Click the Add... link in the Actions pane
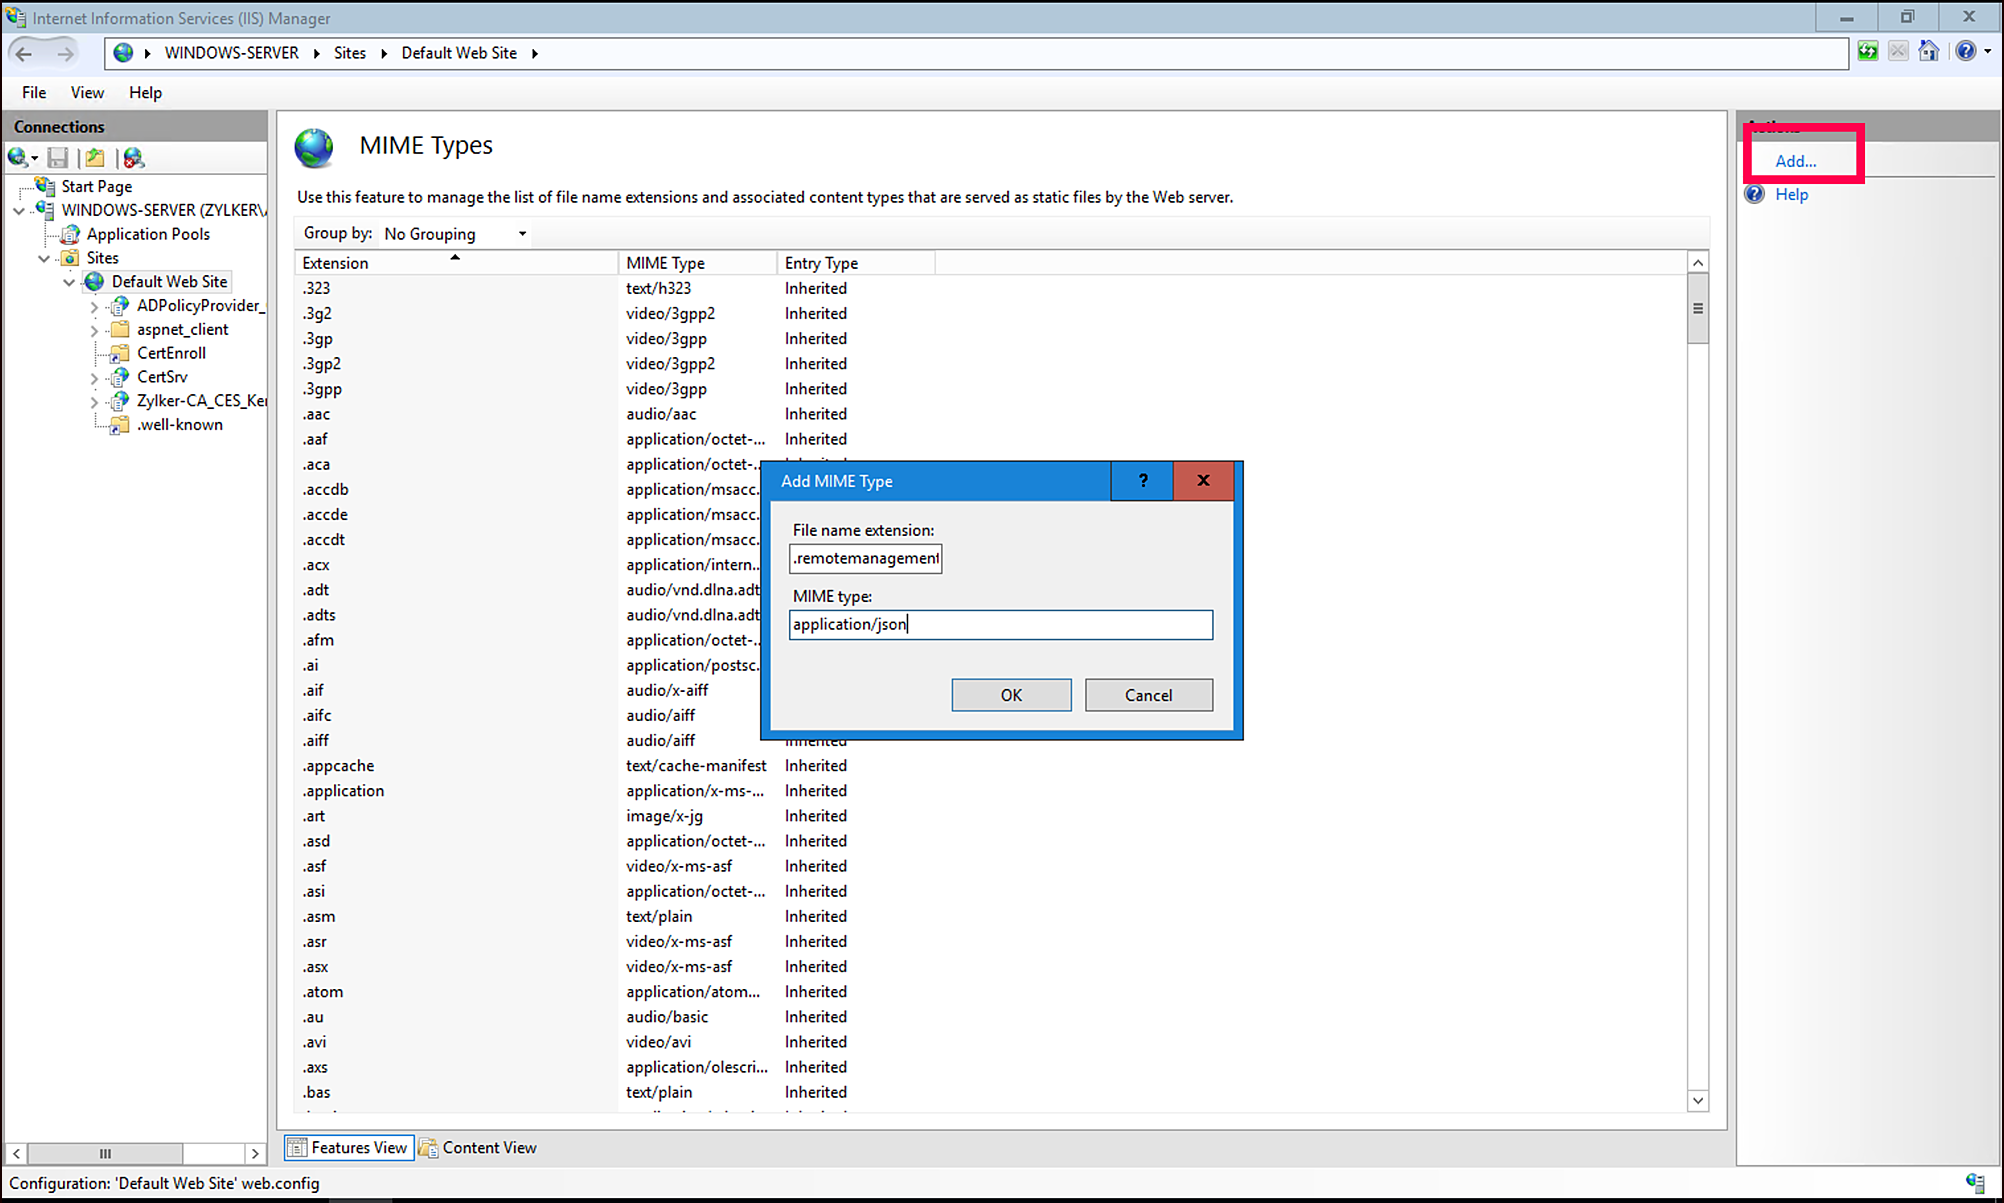The height and width of the screenshot is (1203, 2004). click(1795, 160)
